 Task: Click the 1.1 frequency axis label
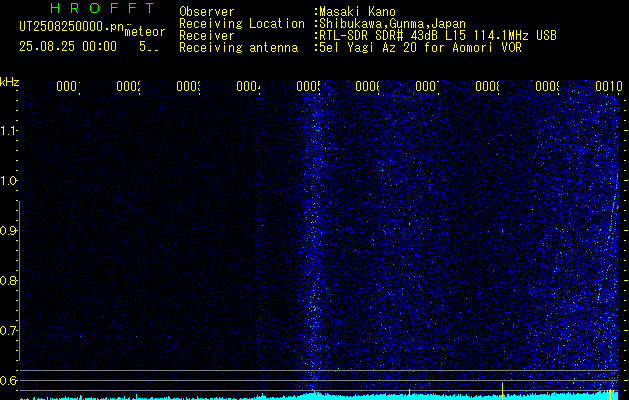coord(8,130)
